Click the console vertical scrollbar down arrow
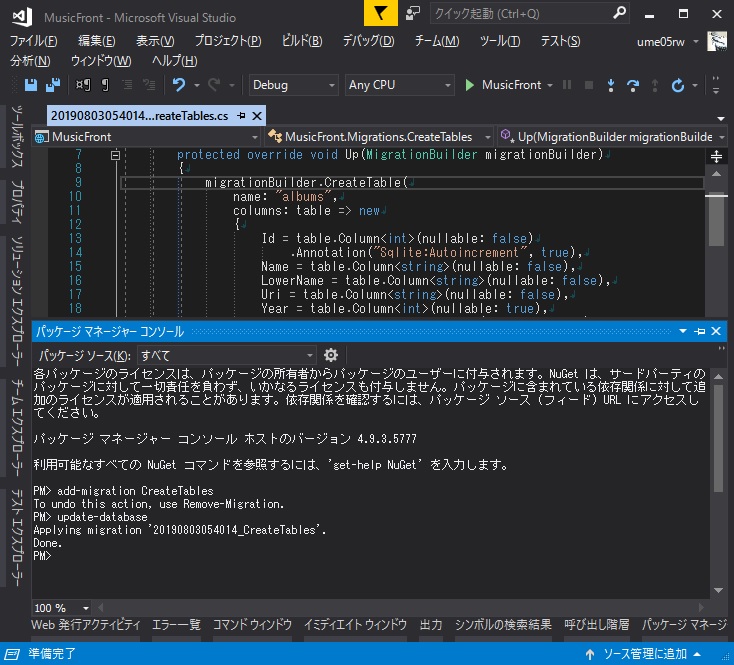Image resolution: width=734 pixels, height=665 pixels. click(718, 591)
